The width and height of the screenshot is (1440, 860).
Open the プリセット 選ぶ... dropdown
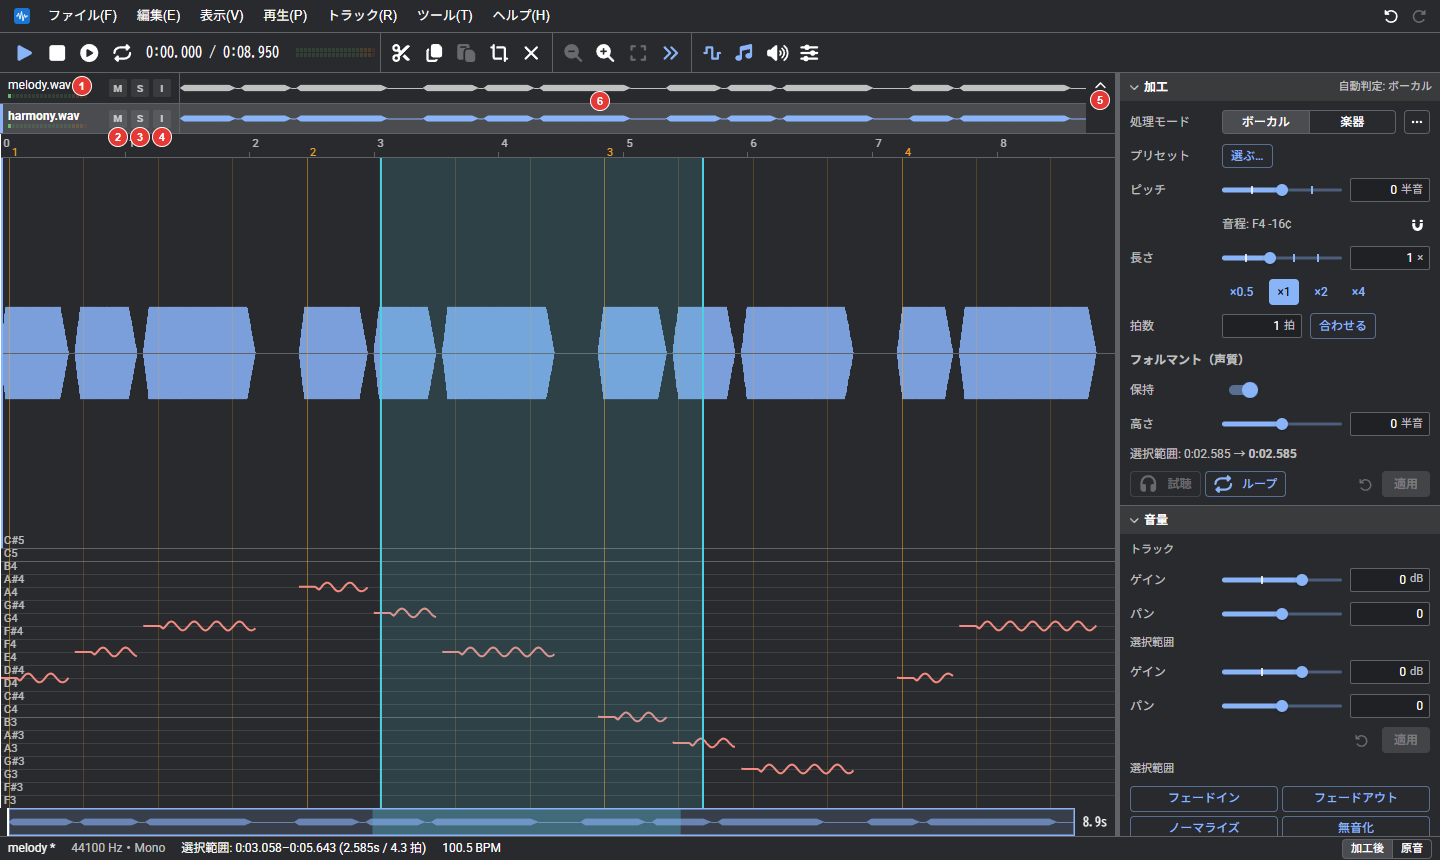1247,156
